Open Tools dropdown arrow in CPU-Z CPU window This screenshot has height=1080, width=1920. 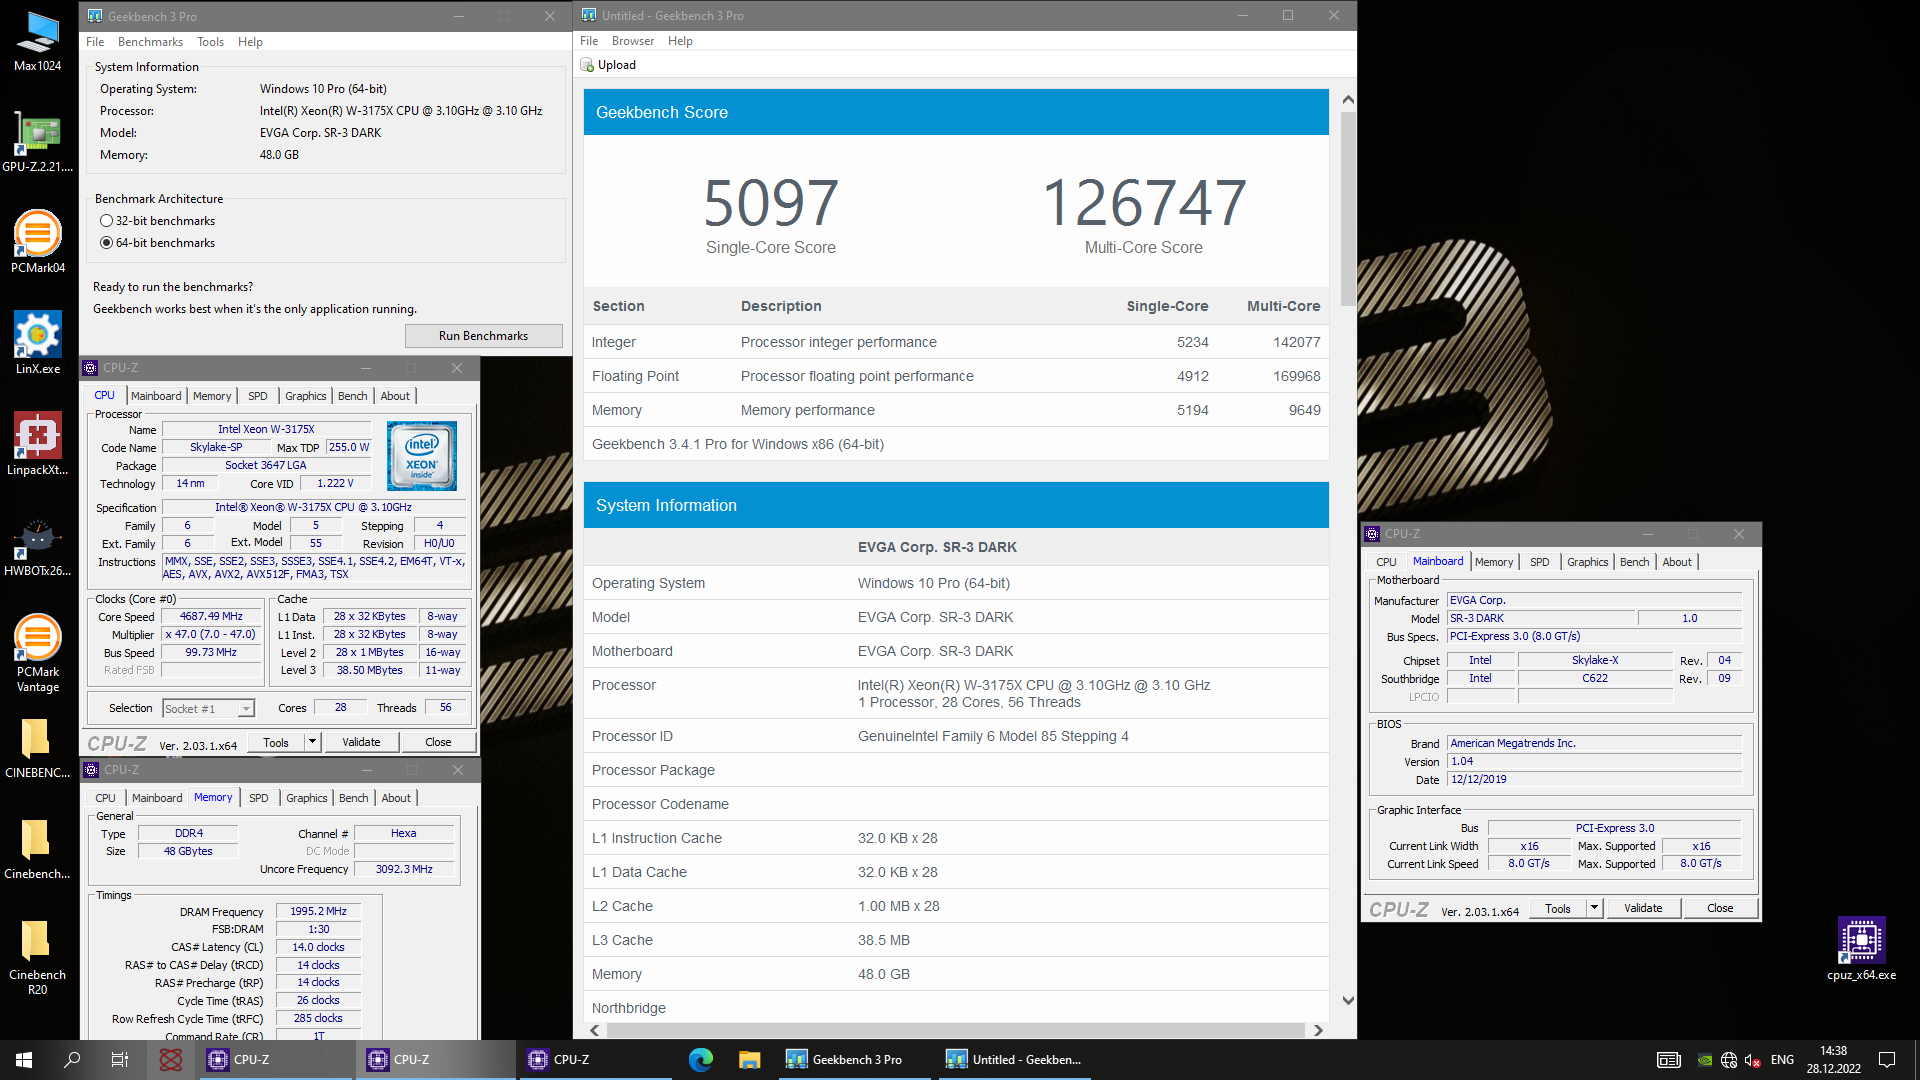pos(312,742)
